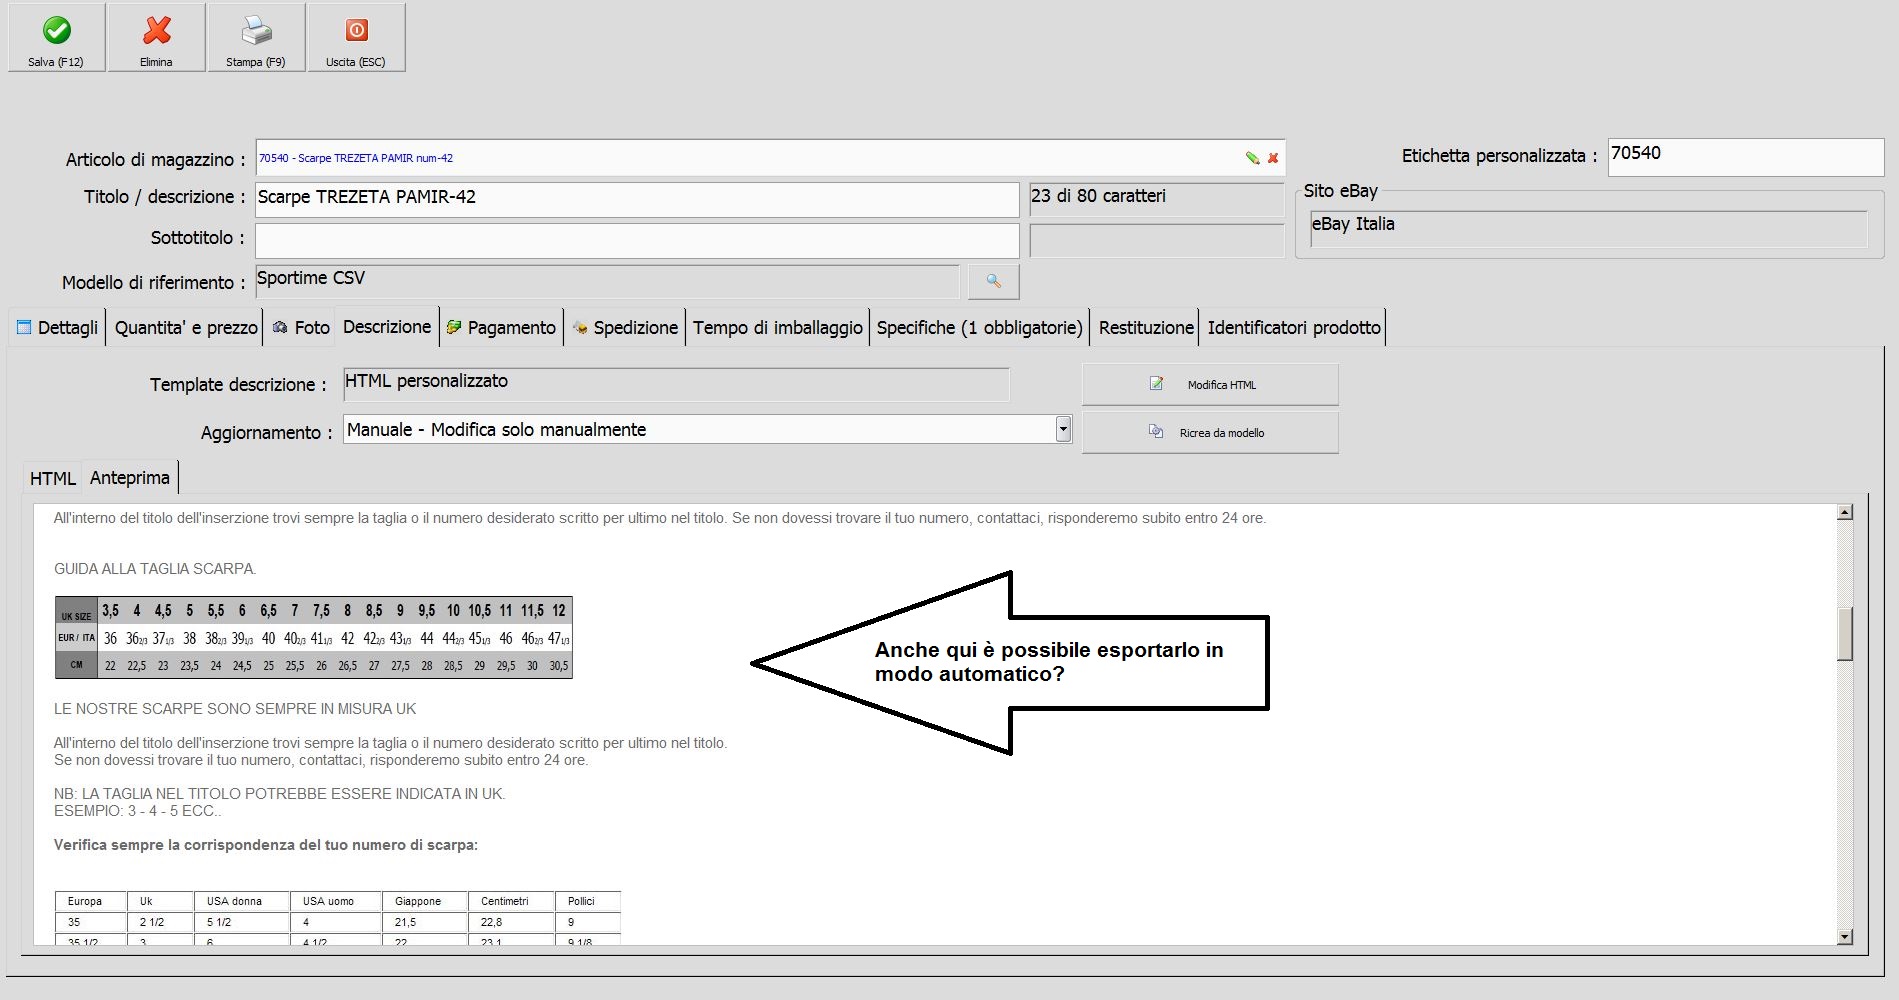Click the Sottotitolo input field
The height and width of the screenshot is (1000, 1899).
point(637,239)
